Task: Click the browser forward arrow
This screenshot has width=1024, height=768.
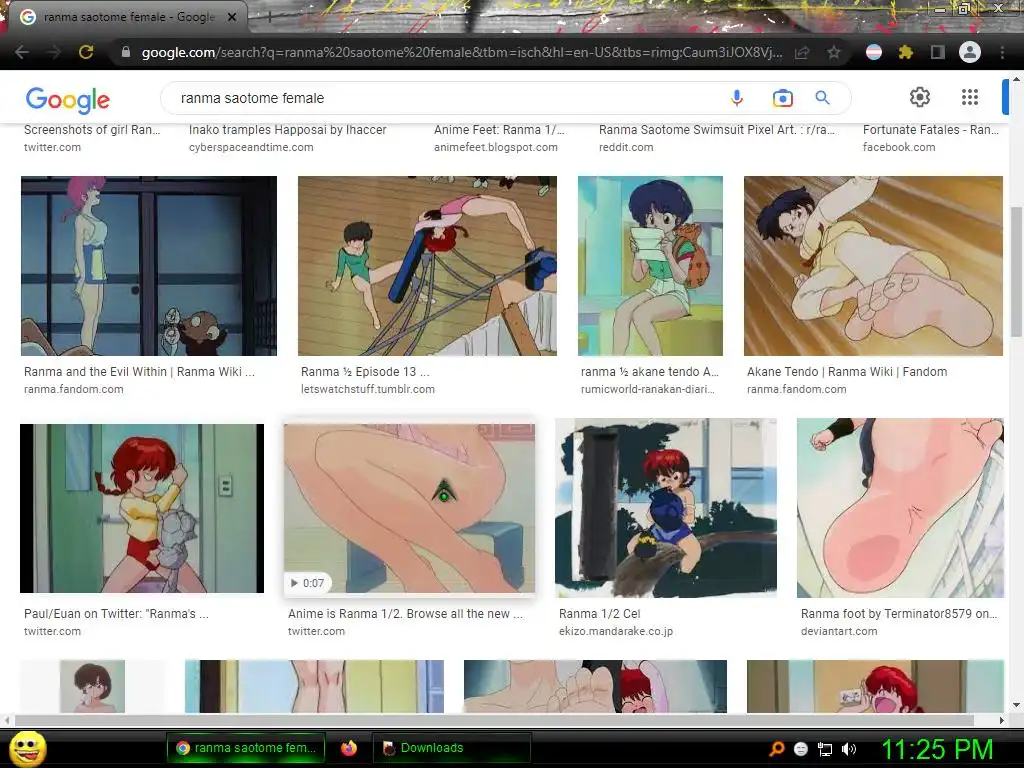Action: click(x=54, y=52)
